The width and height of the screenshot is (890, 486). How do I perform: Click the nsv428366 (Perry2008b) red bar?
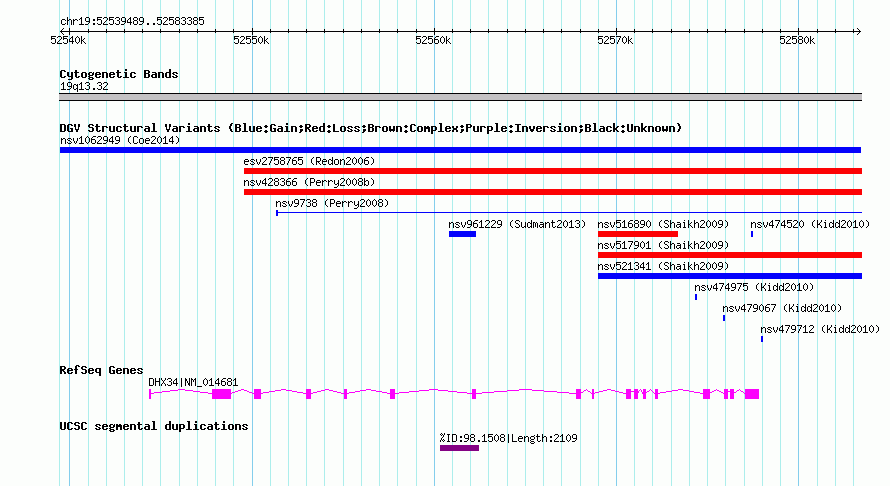553,192
